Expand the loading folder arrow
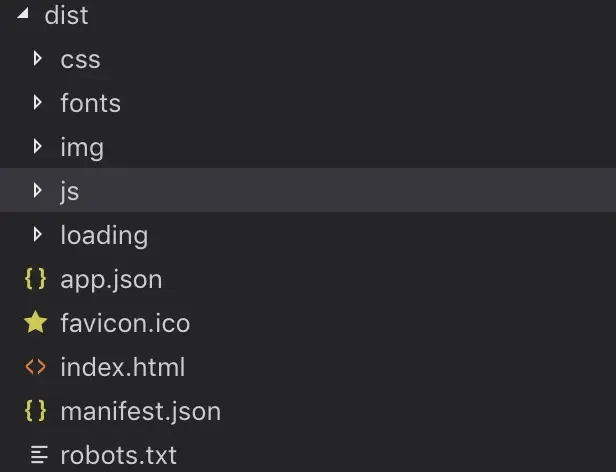The width and height of the screenshot is (616, 472). coord(38,235)
